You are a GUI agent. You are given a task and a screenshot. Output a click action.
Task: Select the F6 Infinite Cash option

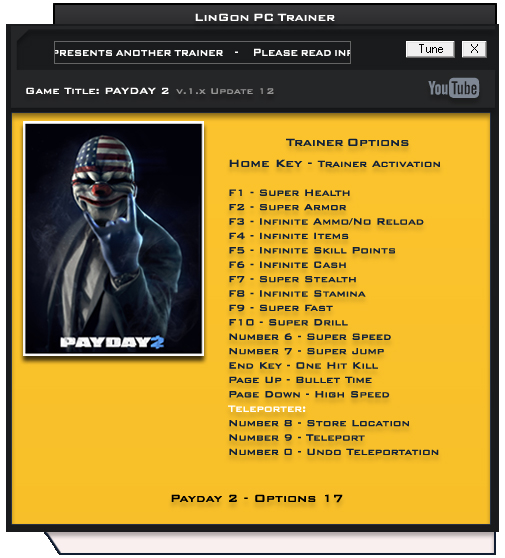tap(288, 265)
